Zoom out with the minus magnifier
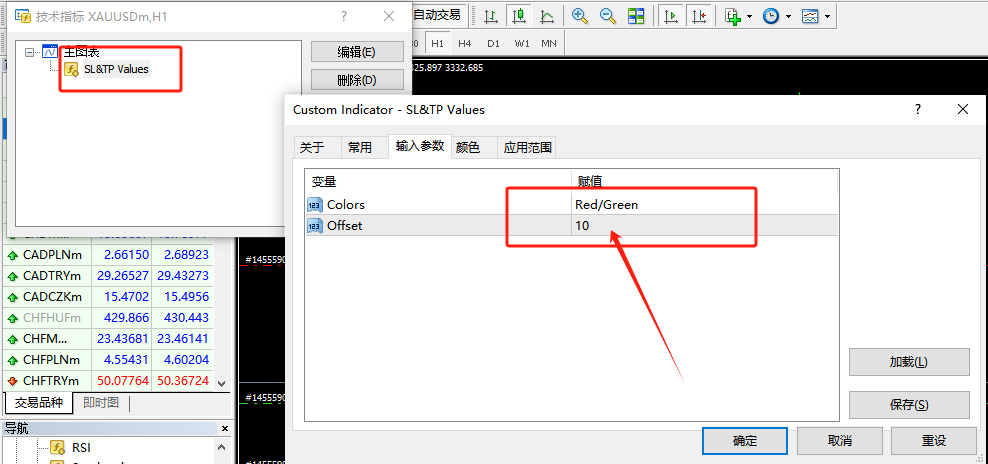Screen dimensions: 988x464 click(x=607, y=16)
